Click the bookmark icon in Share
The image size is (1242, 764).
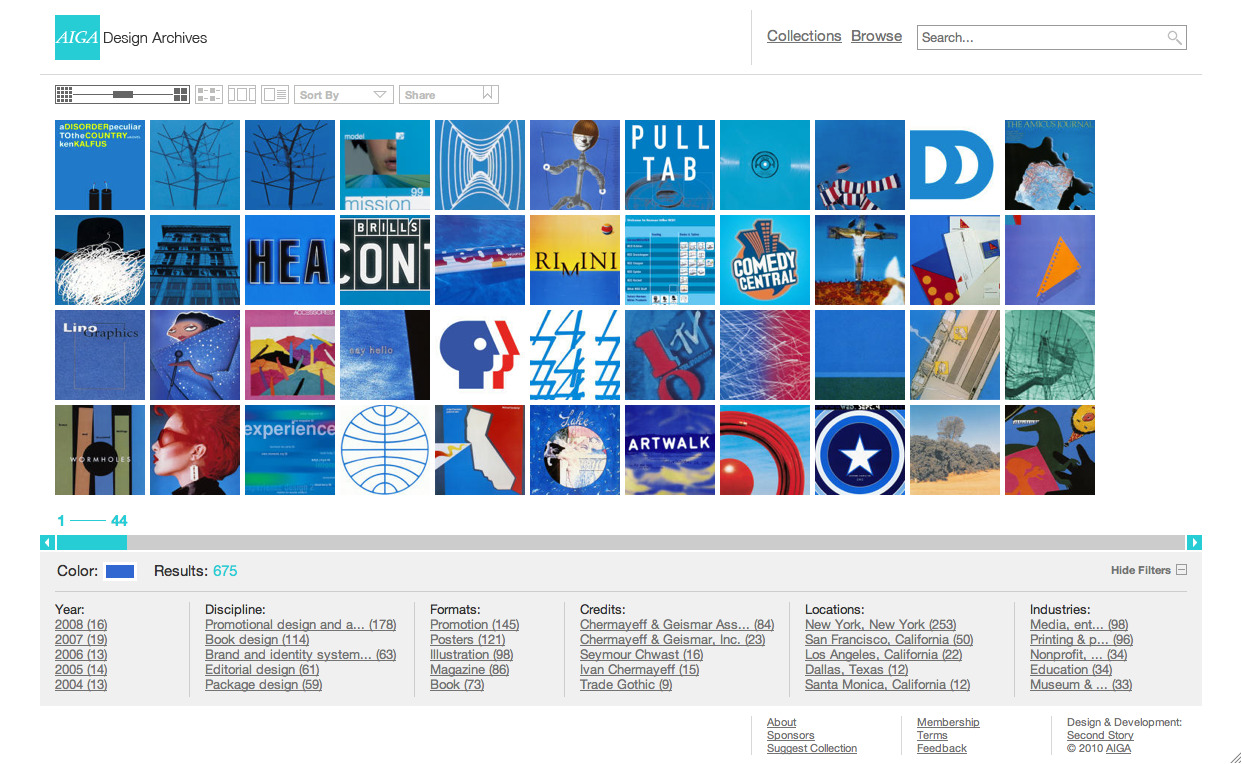click(x=488, y=94)
